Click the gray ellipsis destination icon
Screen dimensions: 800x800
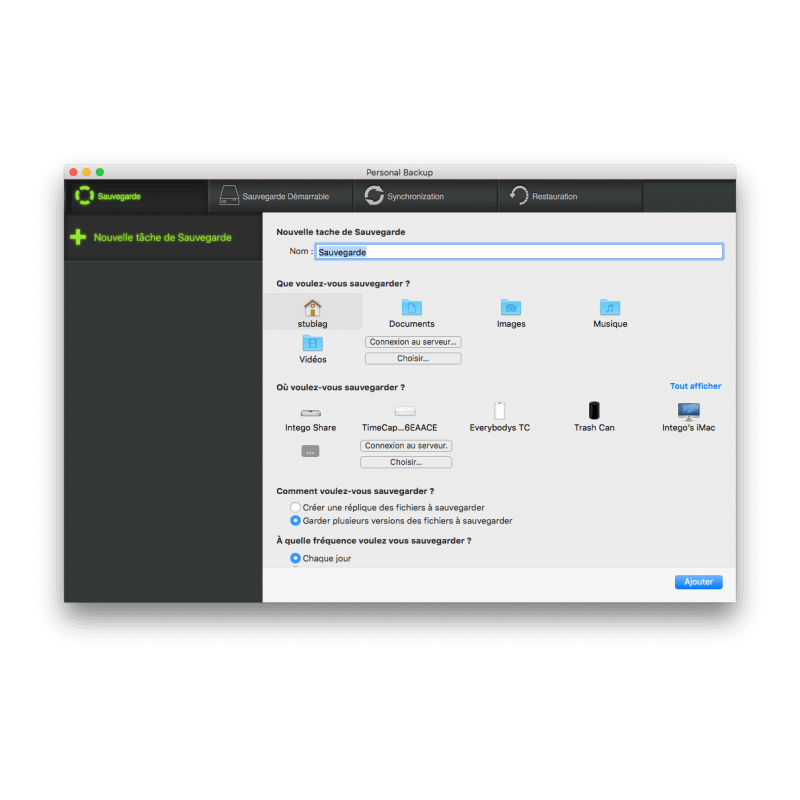point(310,451)
